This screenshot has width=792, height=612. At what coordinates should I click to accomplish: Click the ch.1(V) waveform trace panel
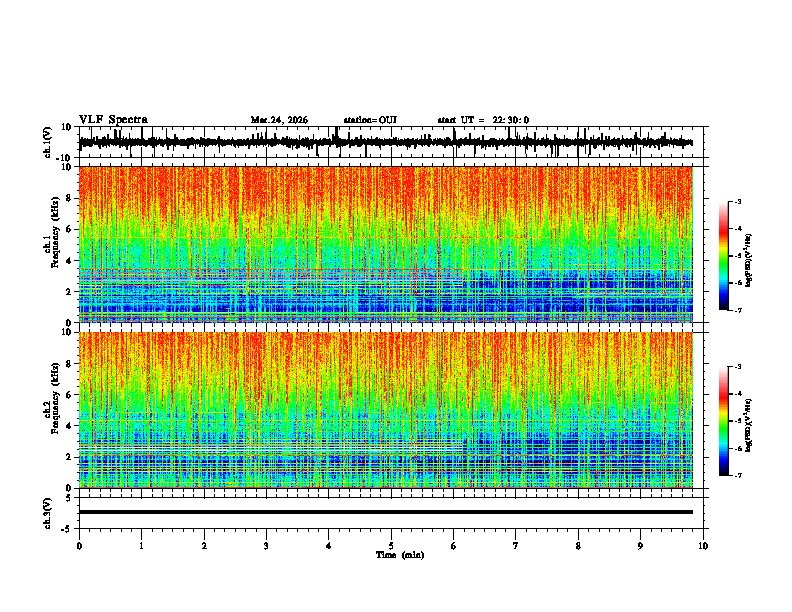(393, 142)
